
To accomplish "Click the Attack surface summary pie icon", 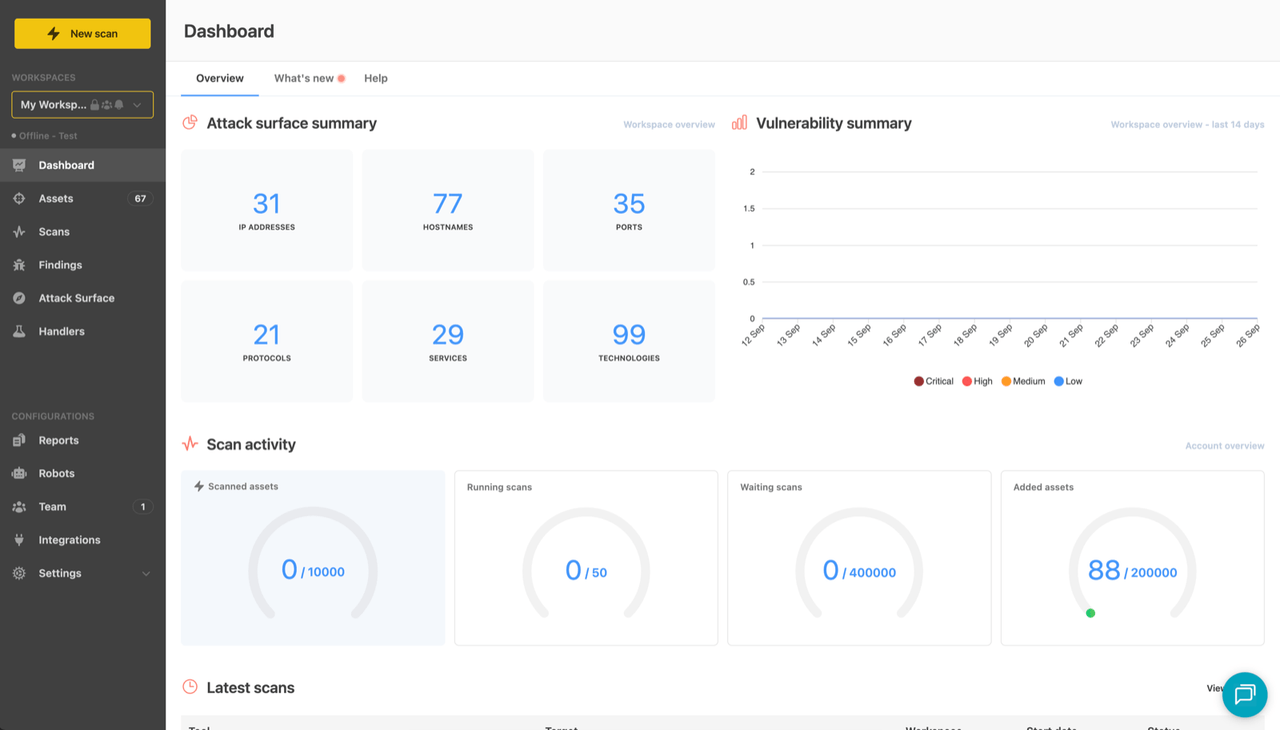I will (190, 123).
